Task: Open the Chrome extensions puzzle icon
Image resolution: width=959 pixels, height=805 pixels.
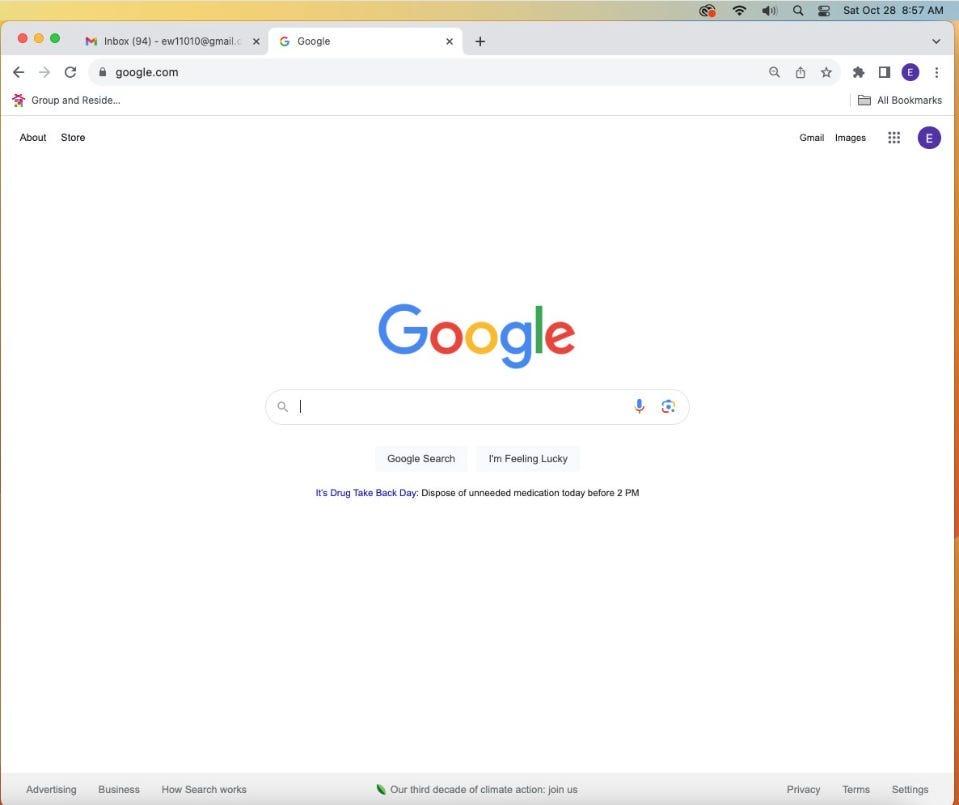Action: [x=858, y=72]
